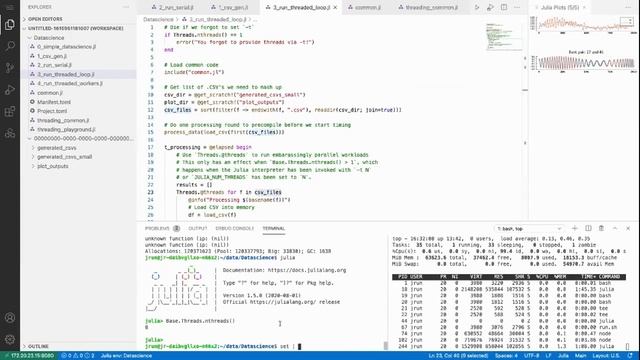
Task: Change encoding via UTF-8 status item
Action: coord(531,356)
